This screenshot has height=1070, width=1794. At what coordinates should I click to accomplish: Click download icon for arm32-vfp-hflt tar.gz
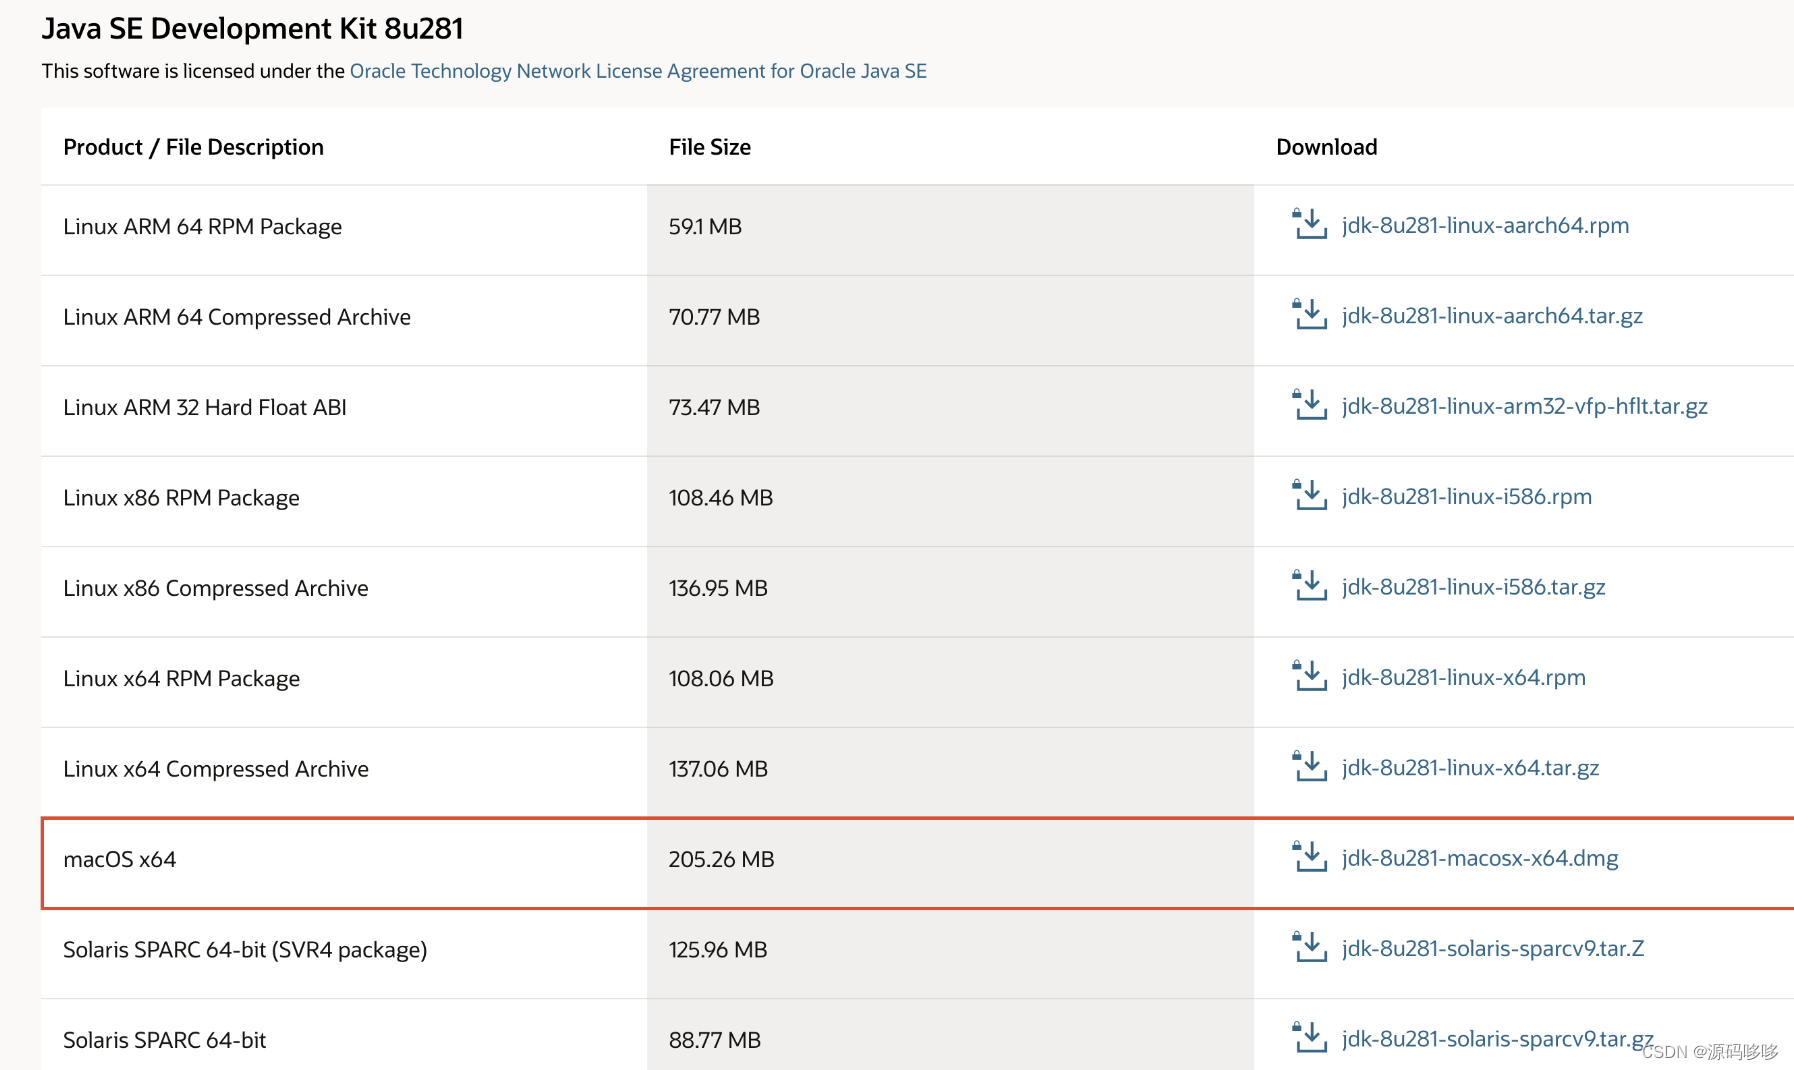[1309, 405]
